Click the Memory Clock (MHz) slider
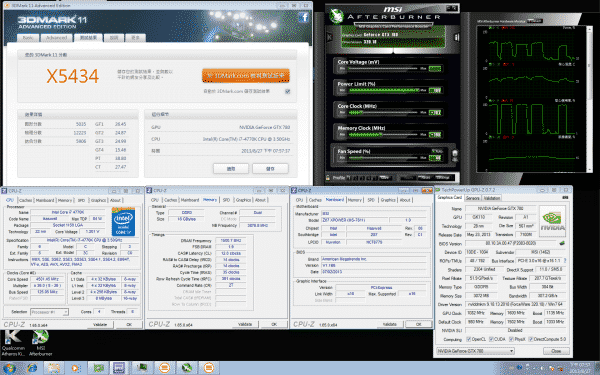The height and width of the screenshot is (375, 600). coord(383,135)
